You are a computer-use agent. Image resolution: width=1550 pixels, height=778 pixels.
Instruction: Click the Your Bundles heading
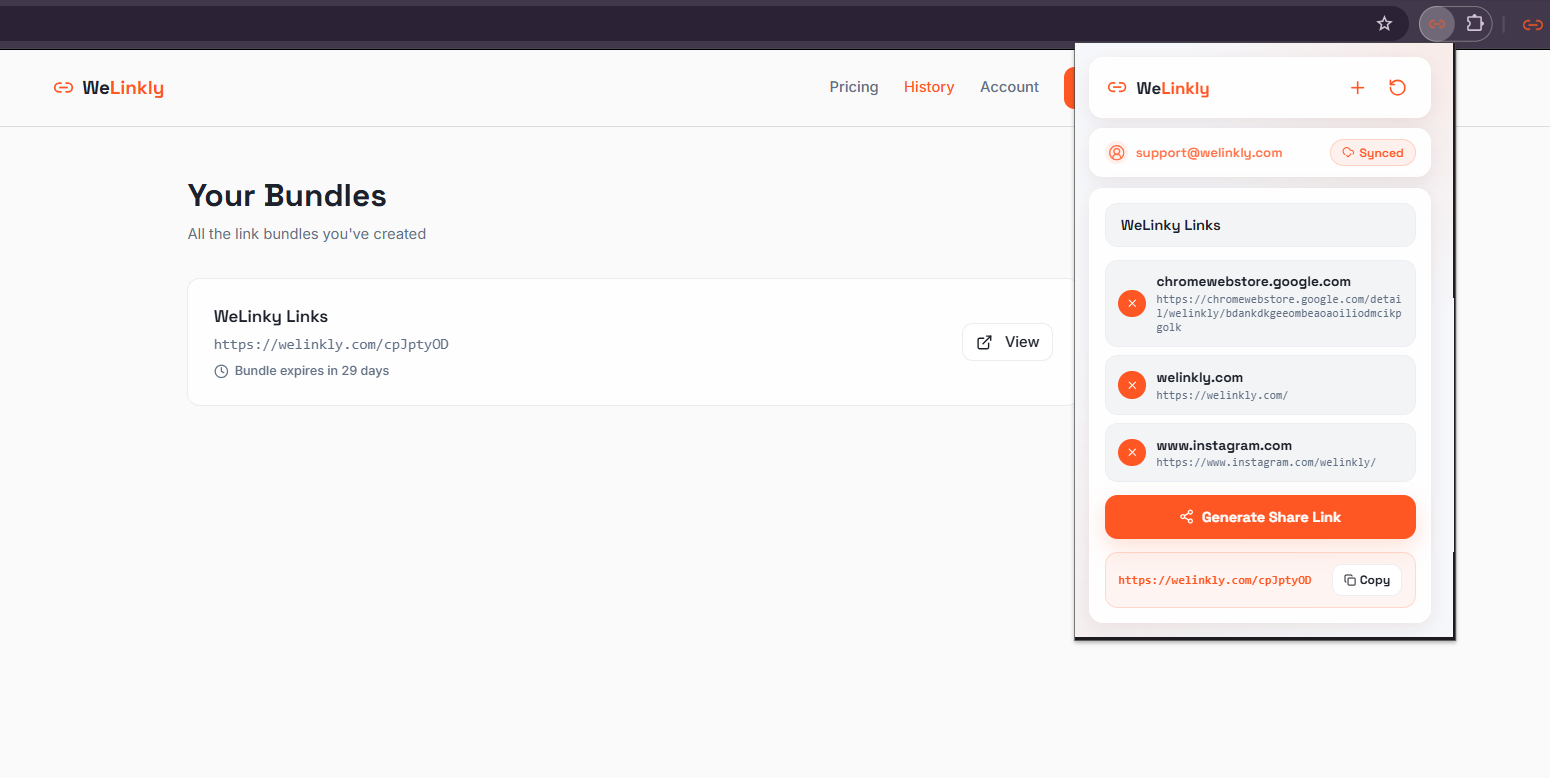click(287, 195)
